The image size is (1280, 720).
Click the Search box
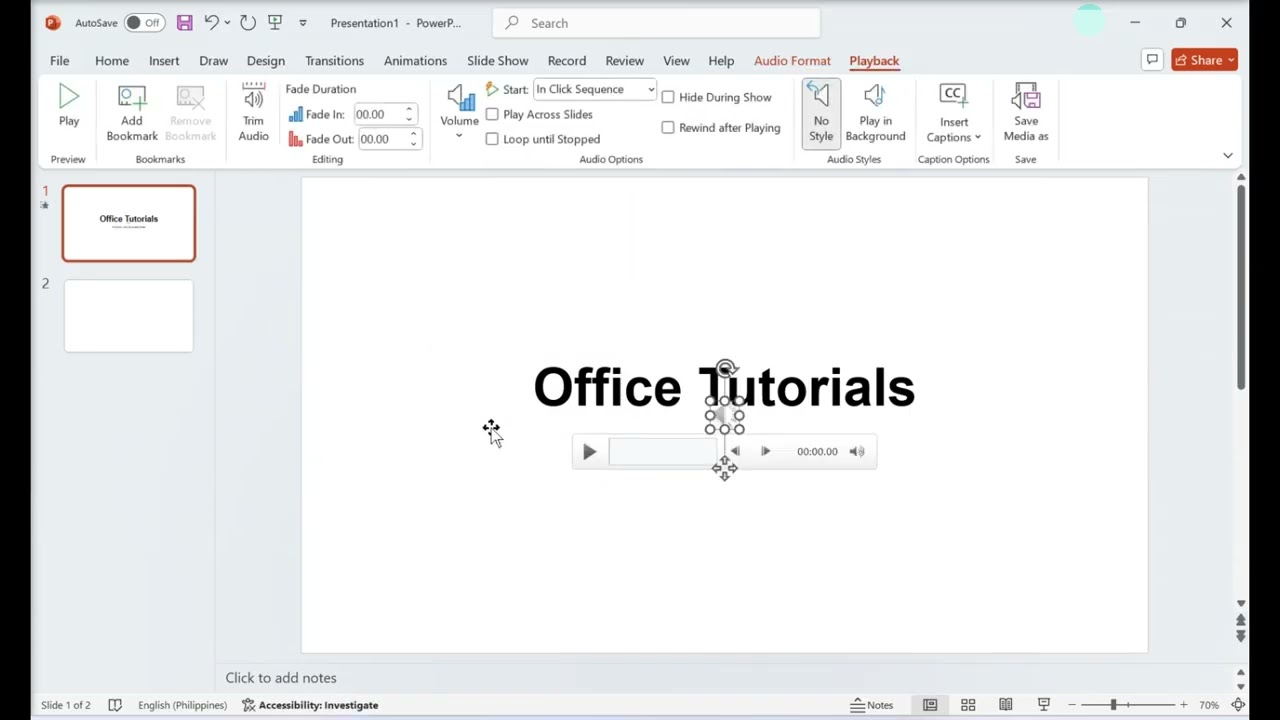(657, 23)
